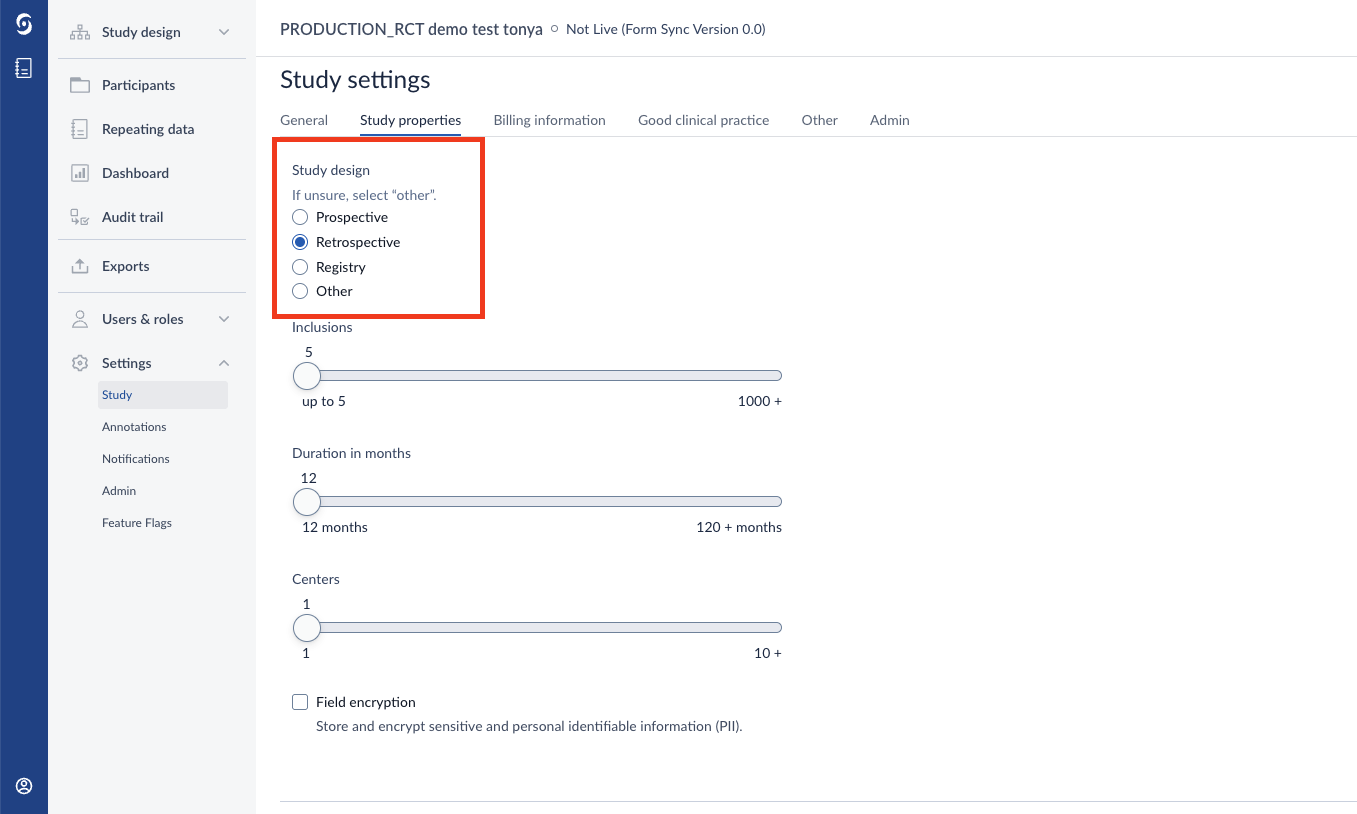This screenshot has width=1357, height=814.
Task: Open Annotations under Settings
Action: (134, 427)
